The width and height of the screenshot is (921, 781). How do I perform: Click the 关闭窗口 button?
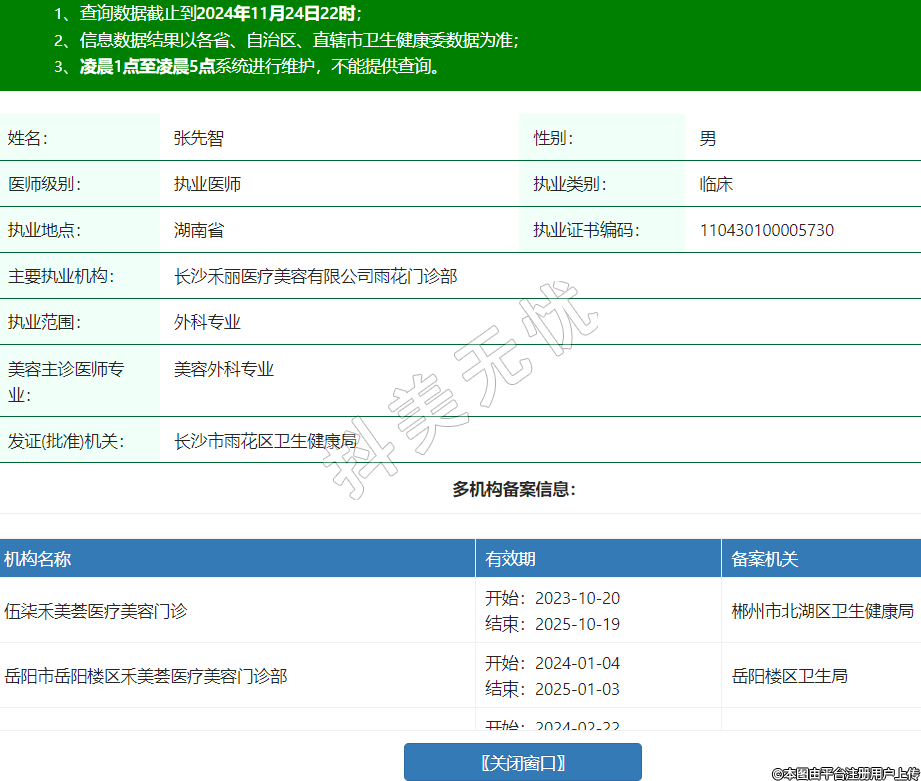point(522,762)
